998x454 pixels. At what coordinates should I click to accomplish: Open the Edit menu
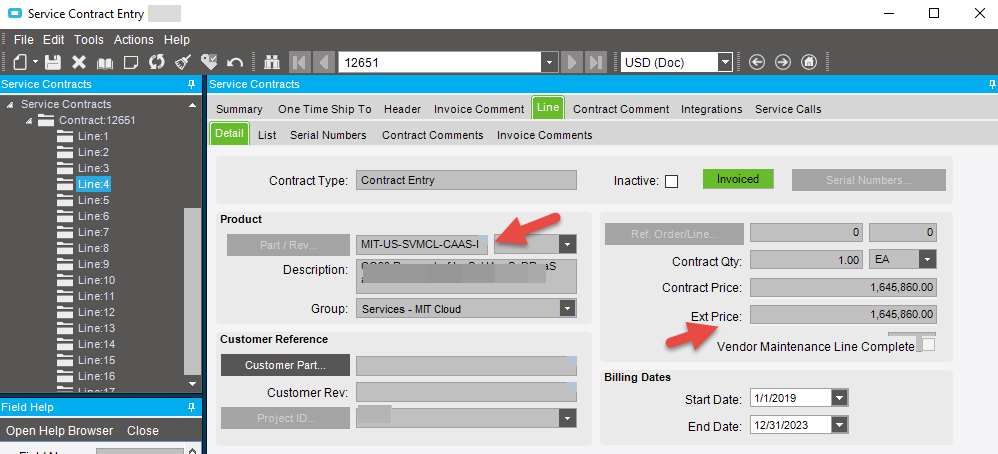coord(53,39)
